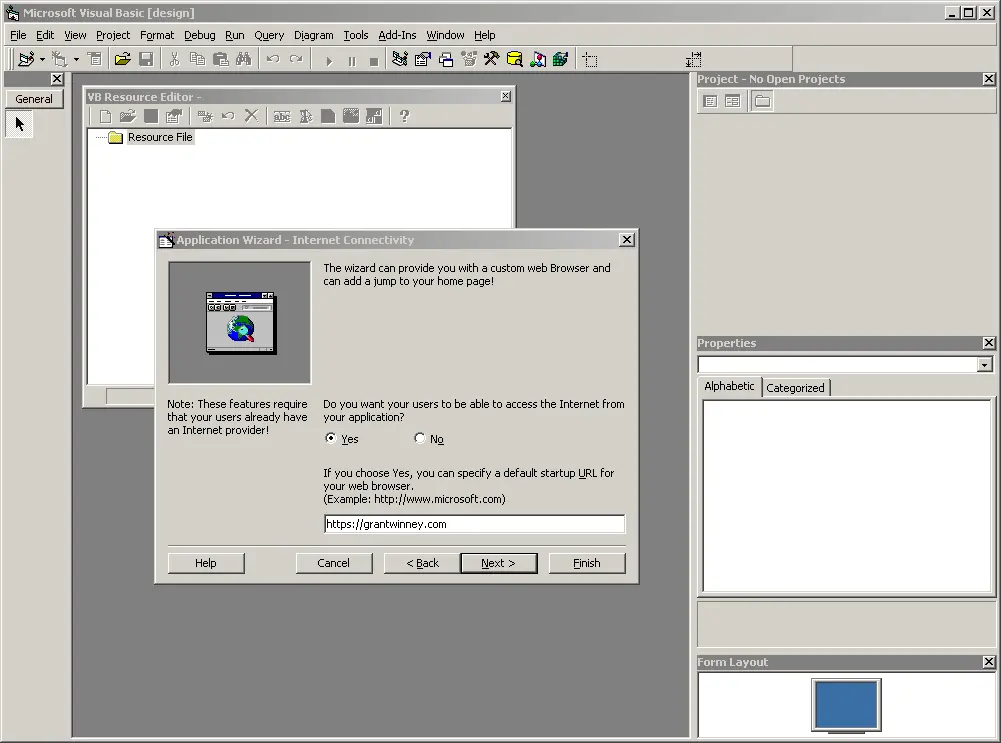
Task: Open the Debug menu
Action: tap(200, 35)
